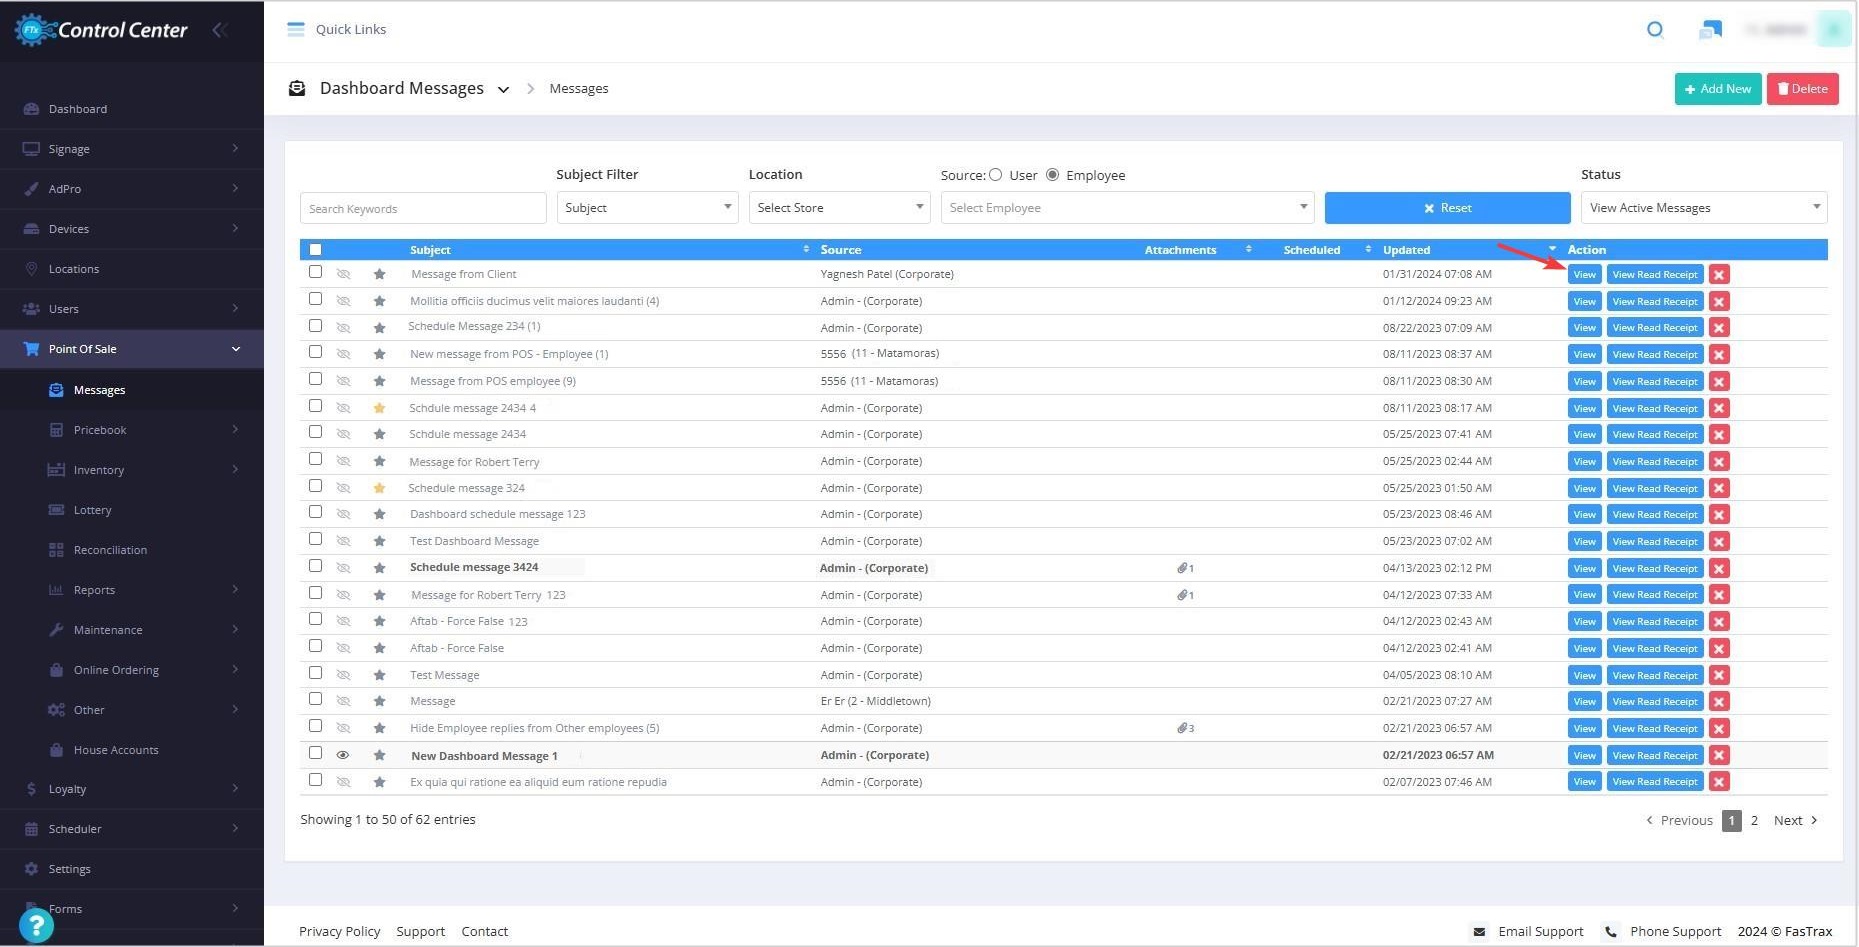Click the Dashboard Messages envelope icon
This screenshot has width=1859, height=947.
(x=297, y=88)
